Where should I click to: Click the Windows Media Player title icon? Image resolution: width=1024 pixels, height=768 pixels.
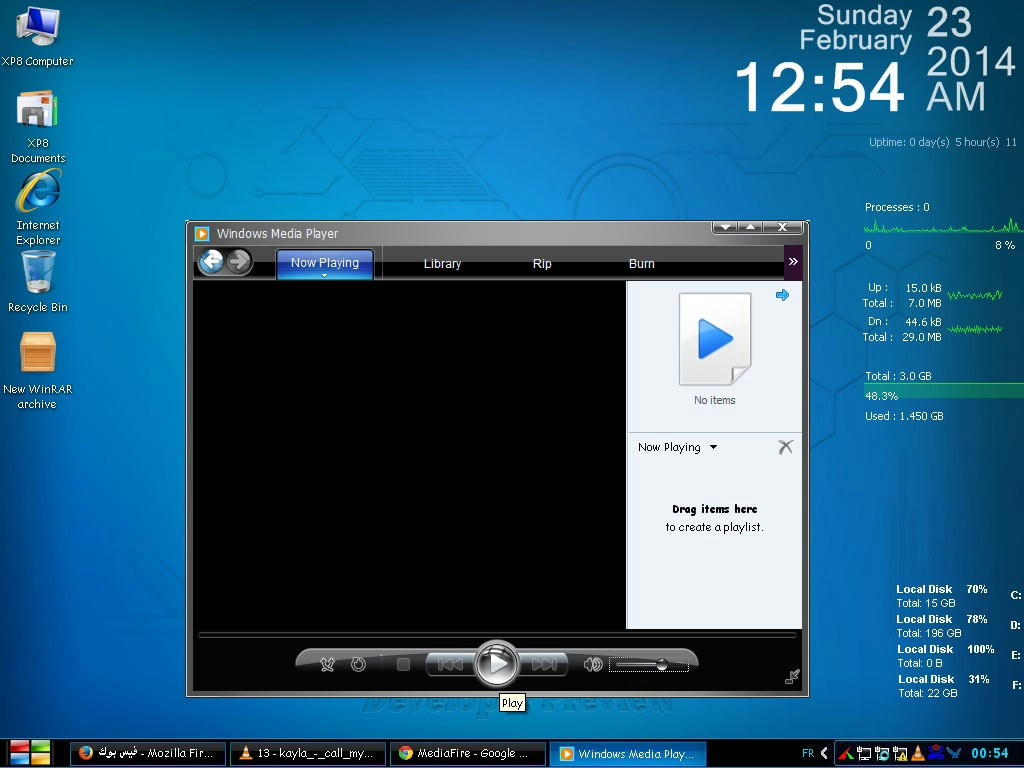(x=202, y=233)
